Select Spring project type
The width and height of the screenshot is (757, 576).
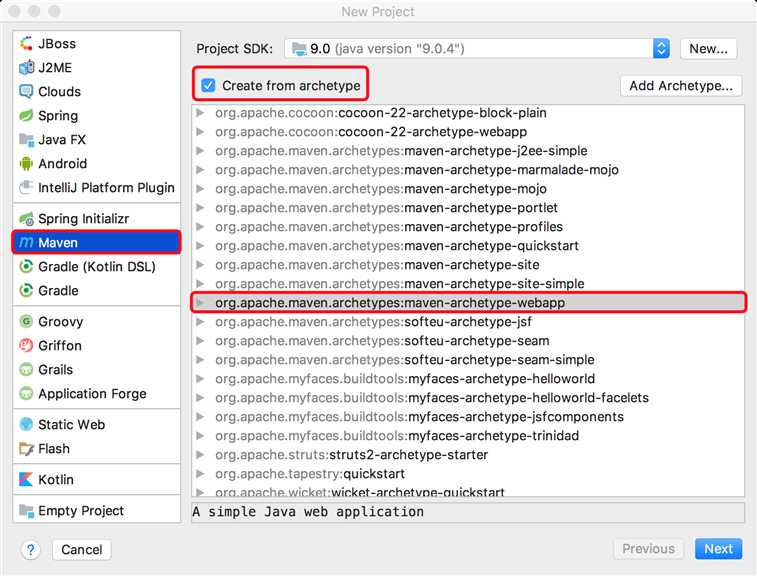point(97,115)
